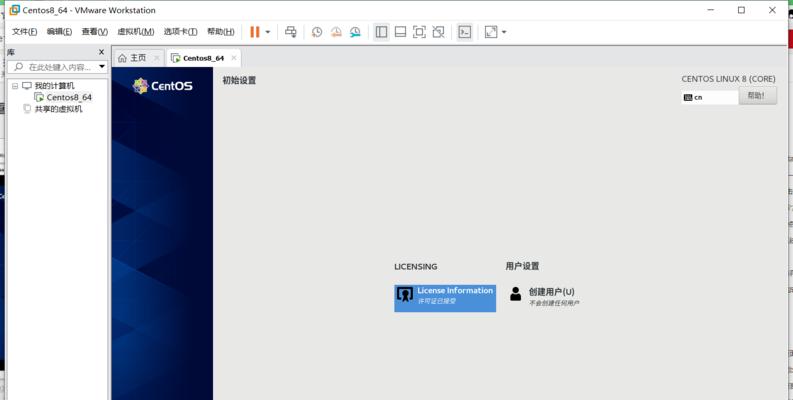Maximize the VMware Workstation window
The width and height of the screenshot is (793, 400).
coord(741,10)
